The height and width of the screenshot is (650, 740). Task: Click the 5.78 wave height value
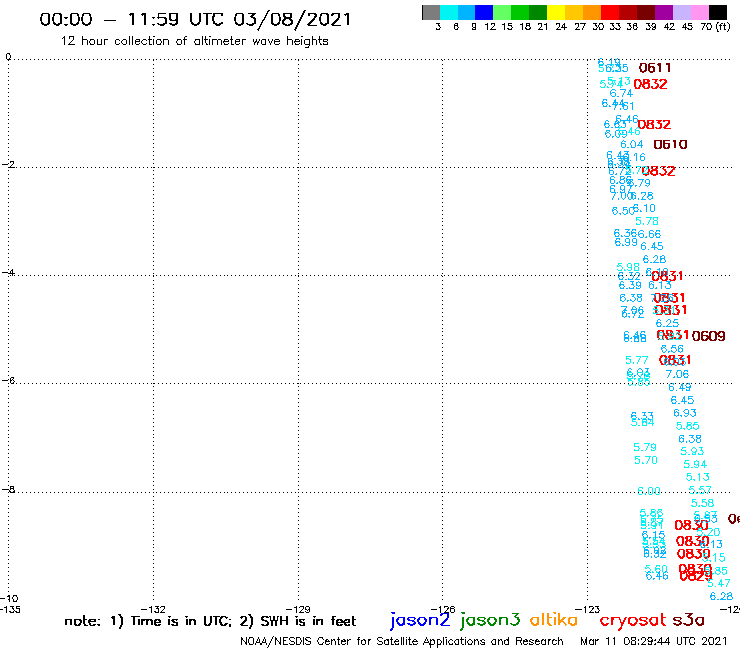647,221
